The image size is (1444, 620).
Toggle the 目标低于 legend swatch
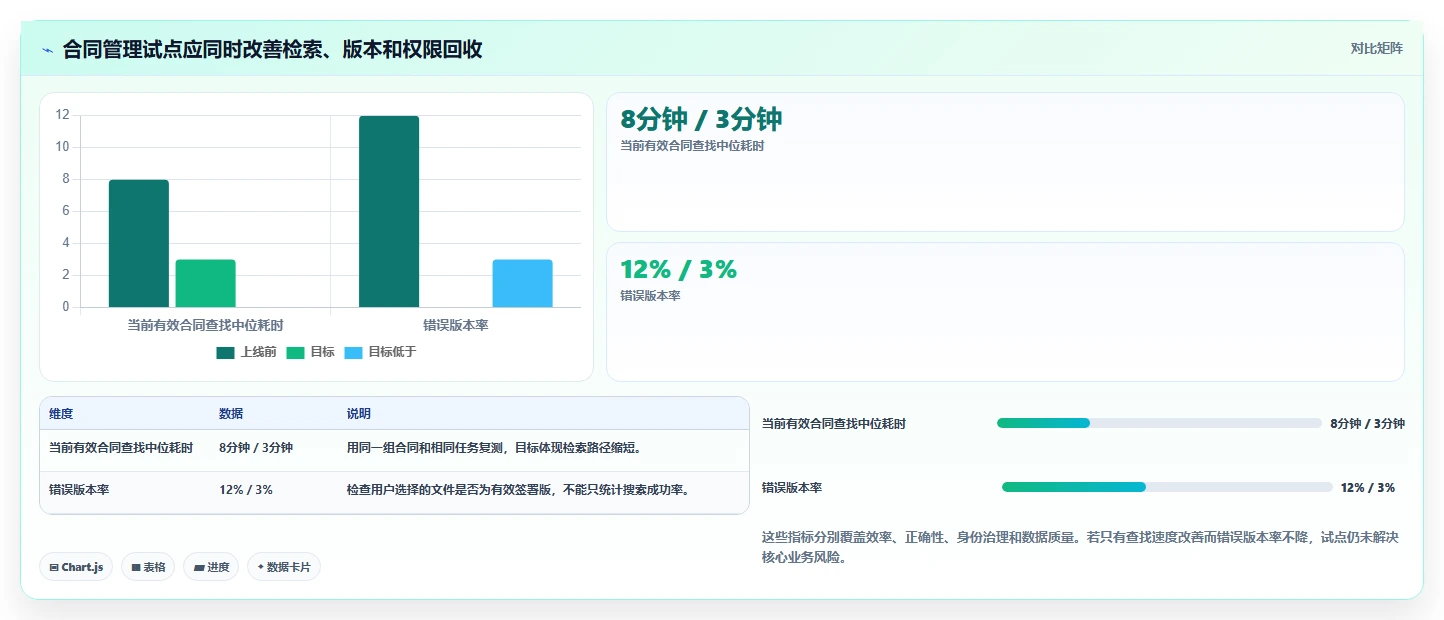(354, 352)
